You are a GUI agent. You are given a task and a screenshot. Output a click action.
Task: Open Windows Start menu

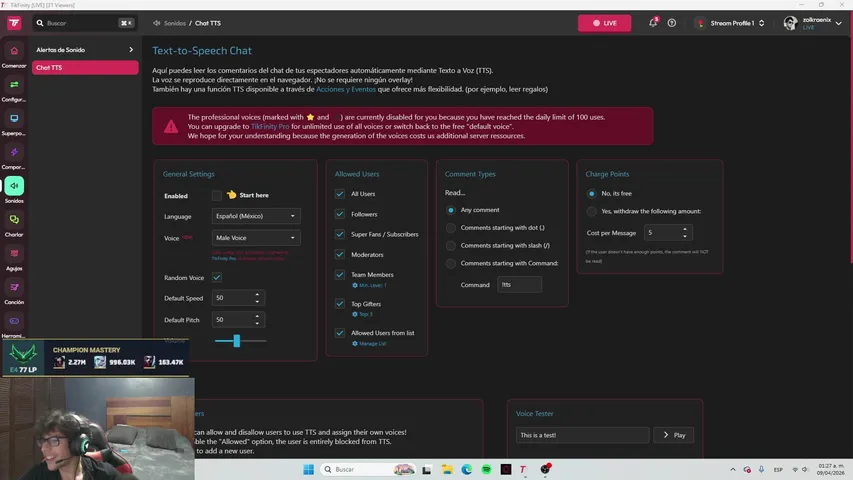click(x=308, y=469)
